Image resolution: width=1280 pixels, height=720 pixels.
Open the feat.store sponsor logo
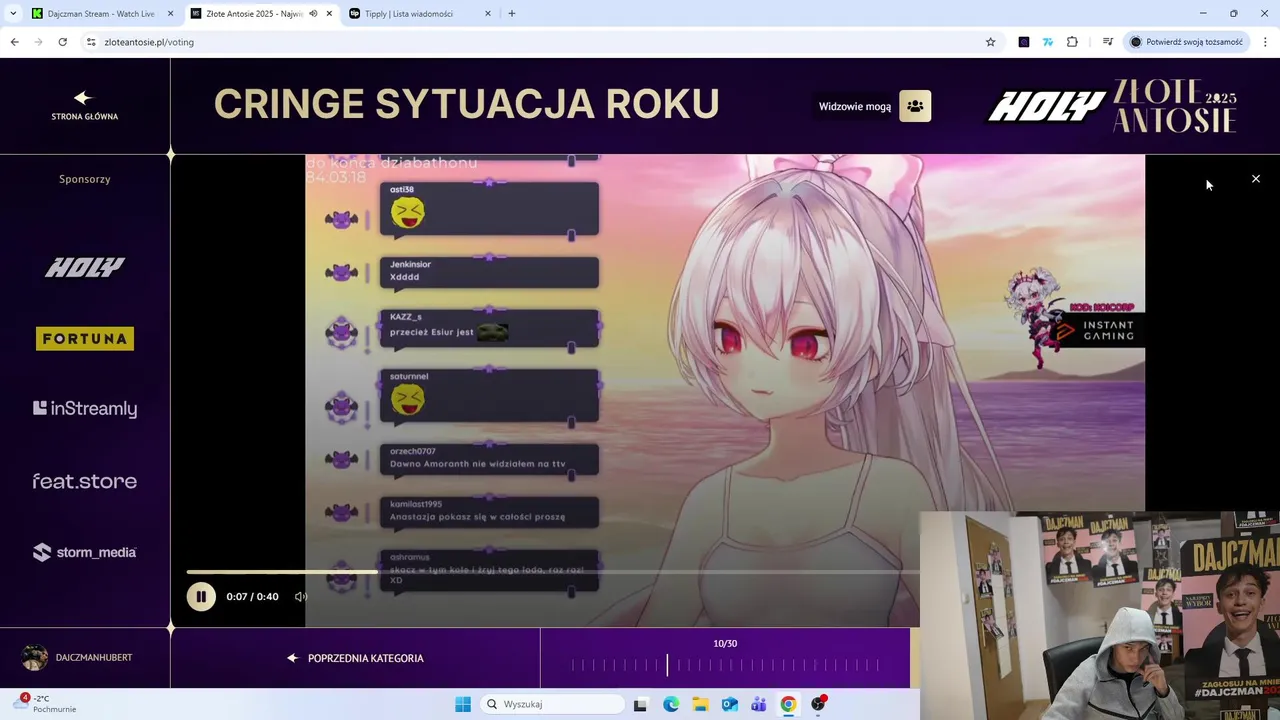pyautogui.click(x=85, y=481)
